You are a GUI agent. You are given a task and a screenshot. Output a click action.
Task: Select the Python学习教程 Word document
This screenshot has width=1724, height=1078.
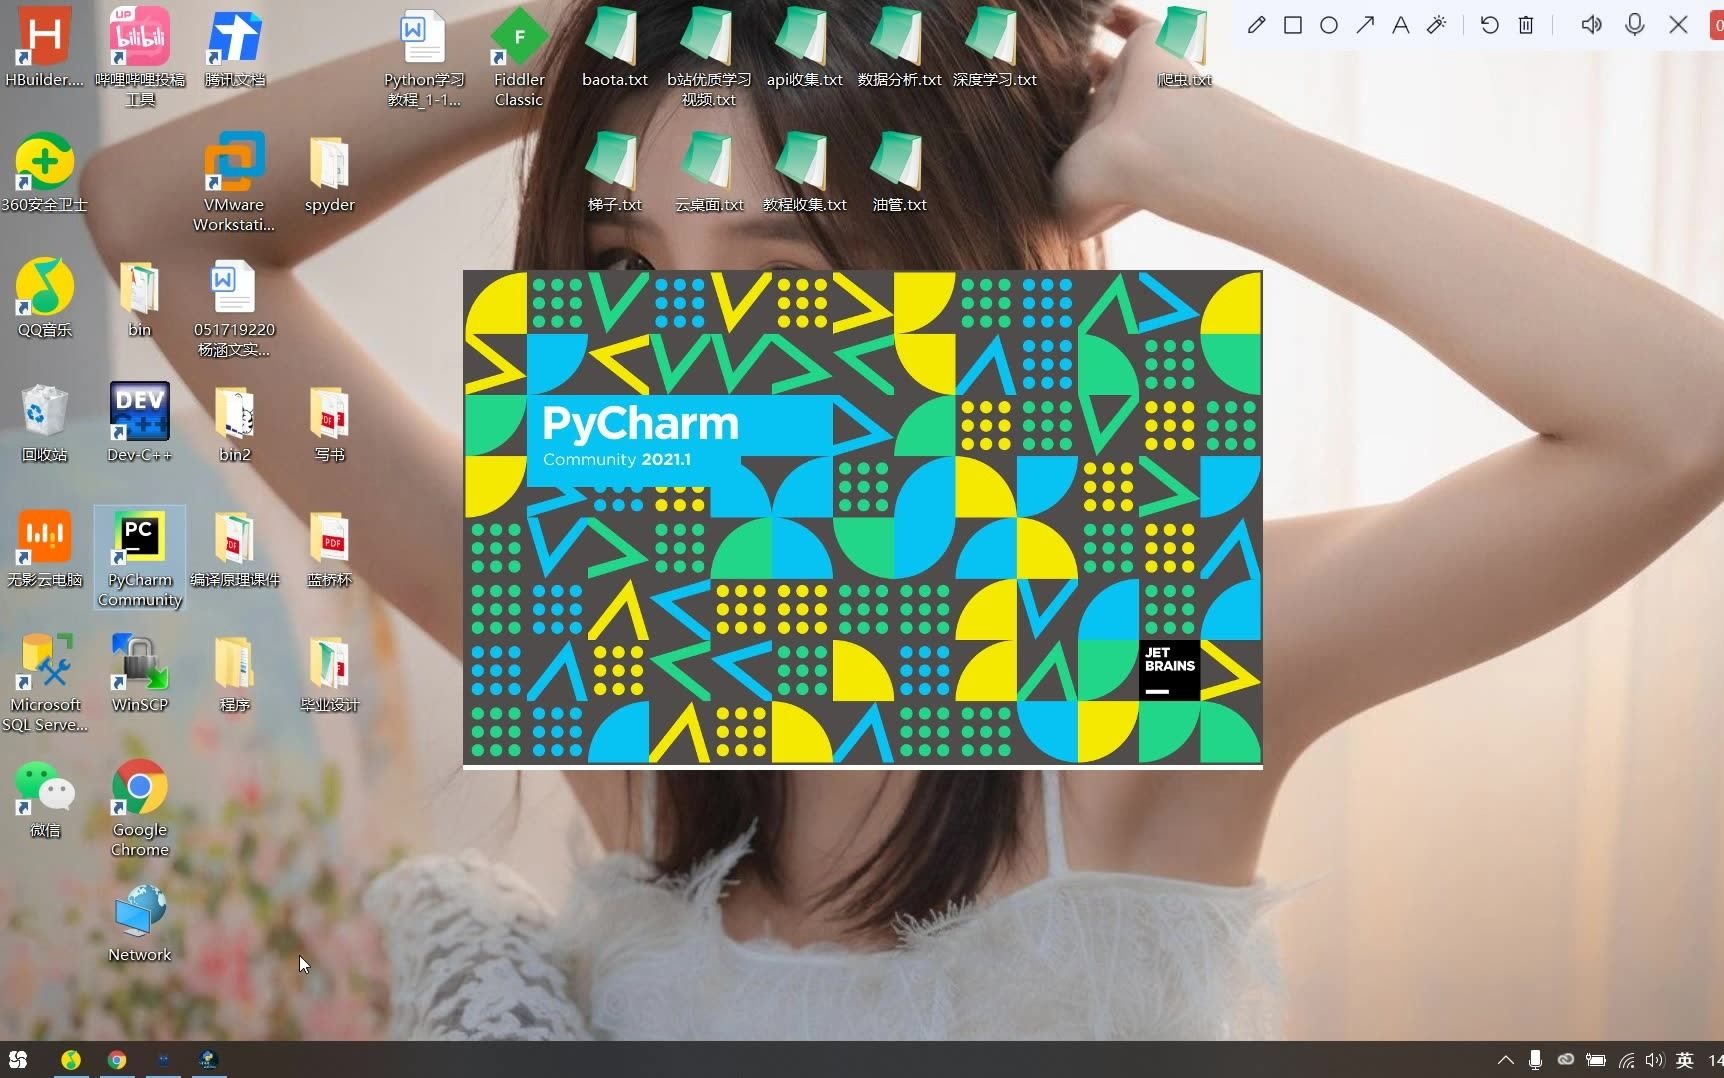[x=424, y=58]
